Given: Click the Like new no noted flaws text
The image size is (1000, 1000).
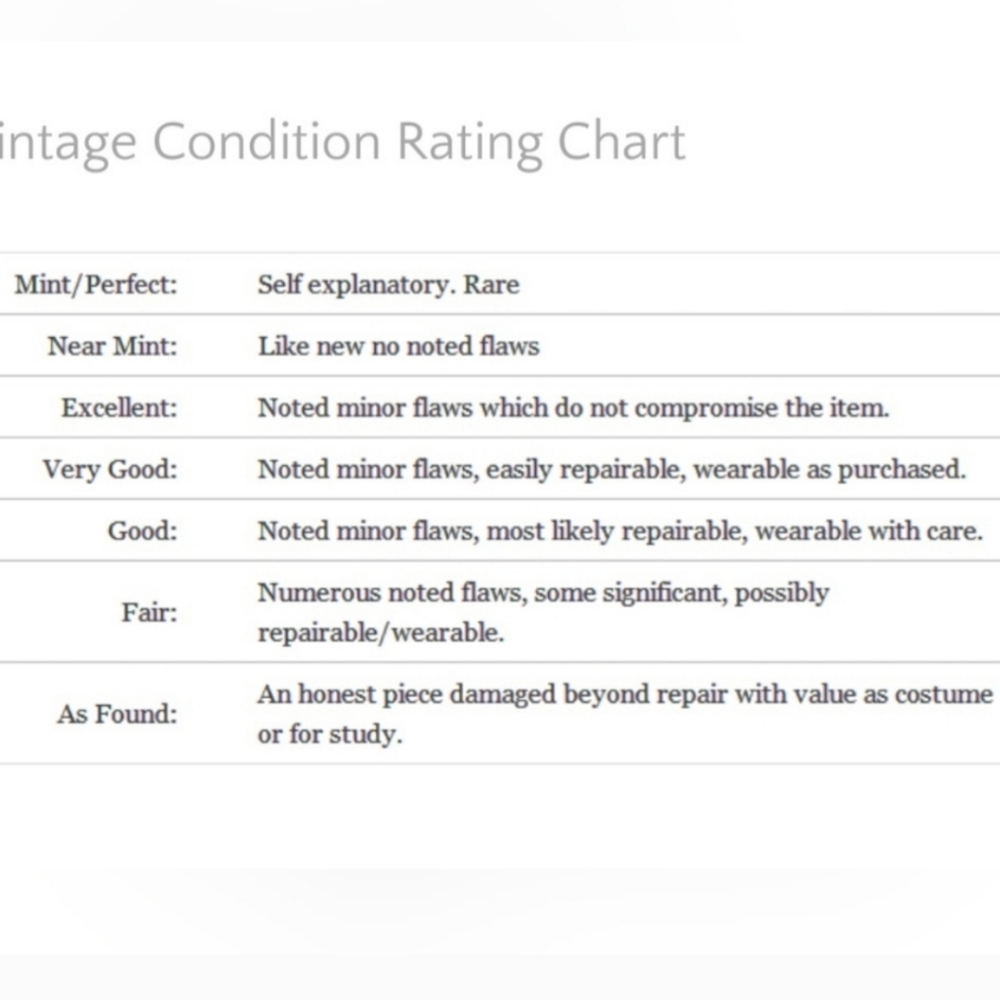Looking at the screenshot, I should tap(399, 346).
